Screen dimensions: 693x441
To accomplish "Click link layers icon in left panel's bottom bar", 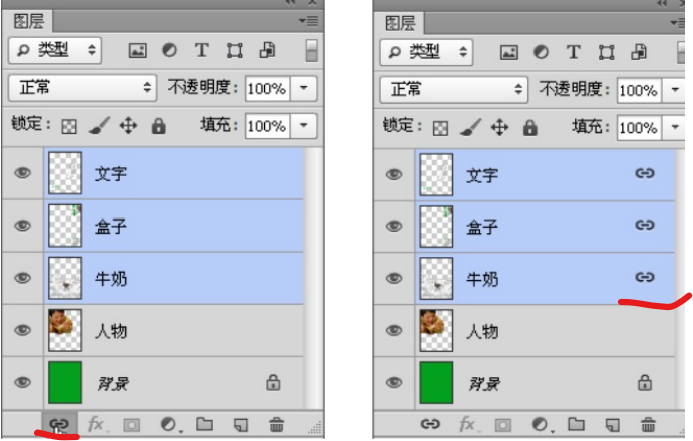I will pyautogui.click(x=60, y=424).
